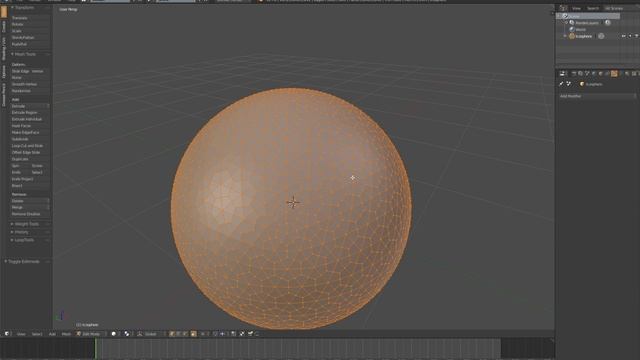This screenshot has width=640, height=360.
Task: Toggle Icosphere selectability arrow in outliner
Action: pyautogui.click(x=630, y=36)
